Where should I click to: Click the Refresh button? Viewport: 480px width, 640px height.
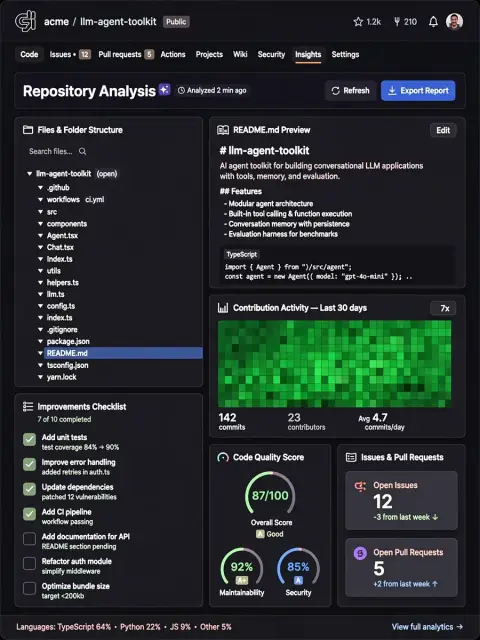351,91
